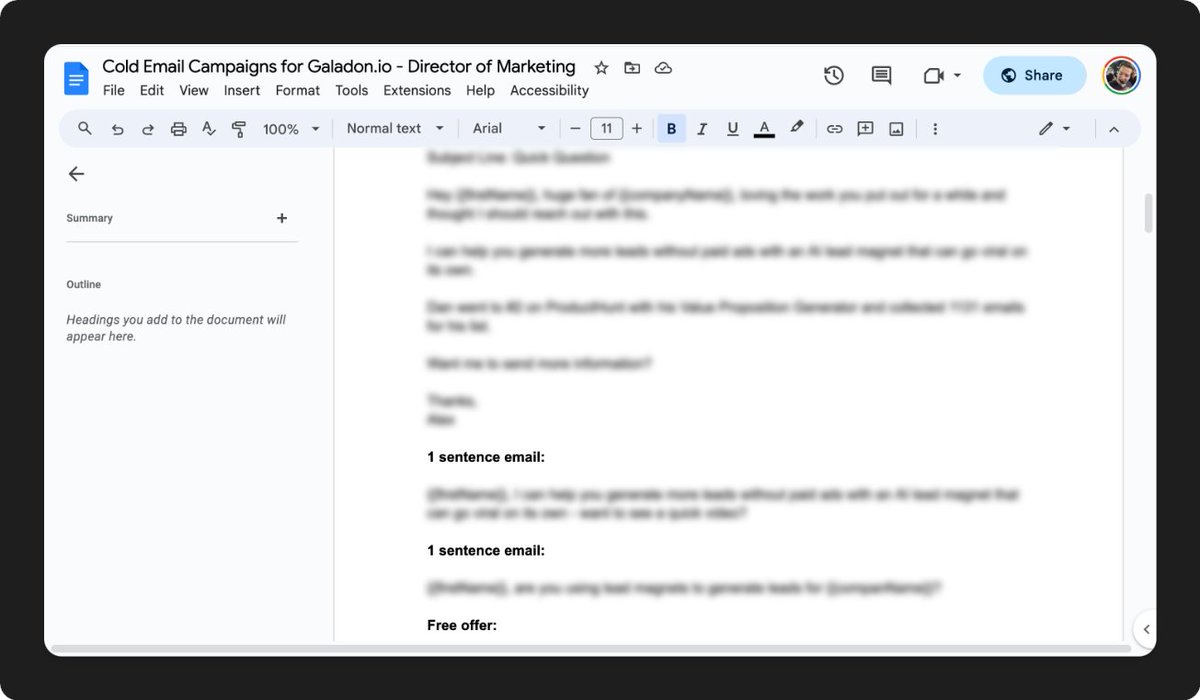Toggle underline formatting
This screenshot has width=1200, height=700.
pos(733,128)
